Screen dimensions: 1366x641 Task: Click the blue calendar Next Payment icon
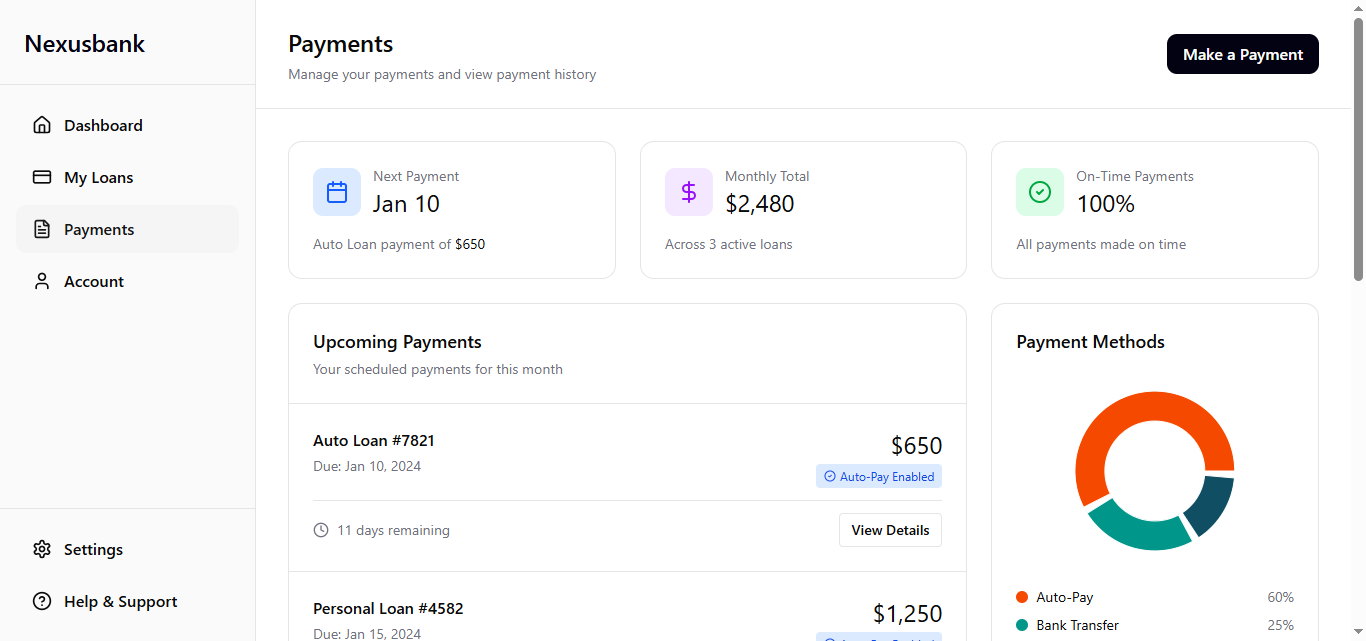pos(337,192)
